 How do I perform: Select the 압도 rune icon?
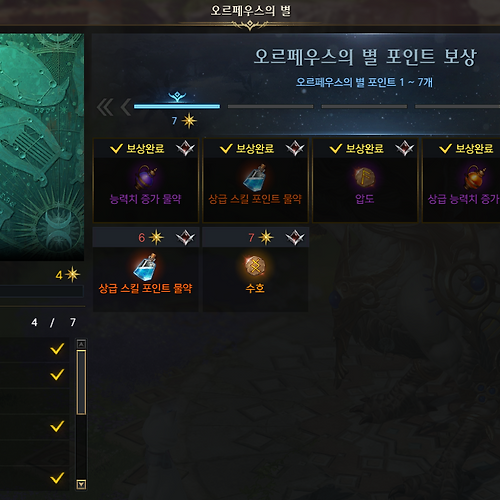(x=365, y=177)
